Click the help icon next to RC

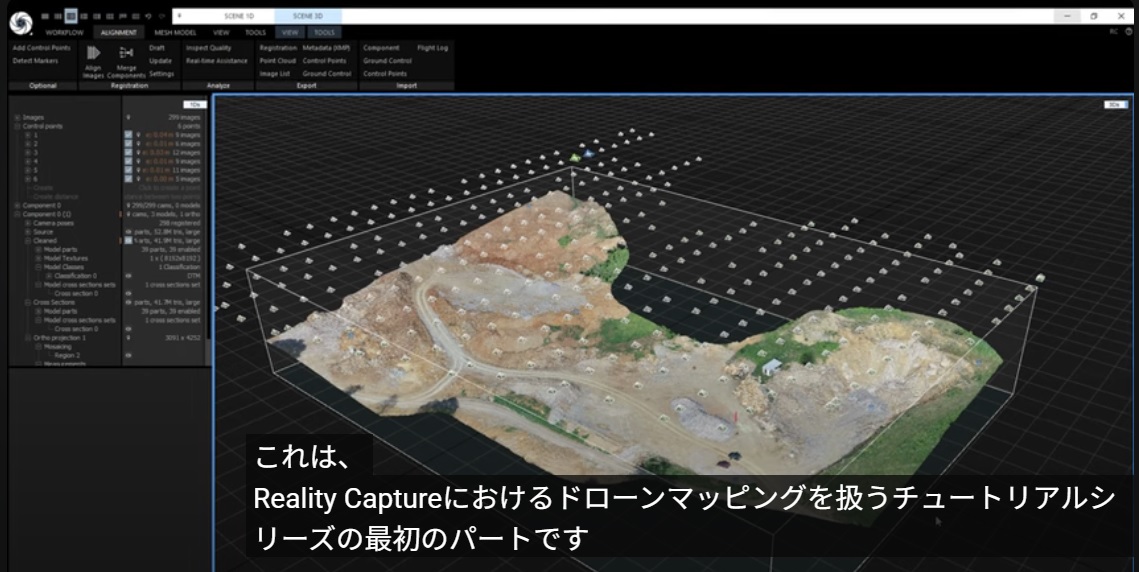[1128, 32]
